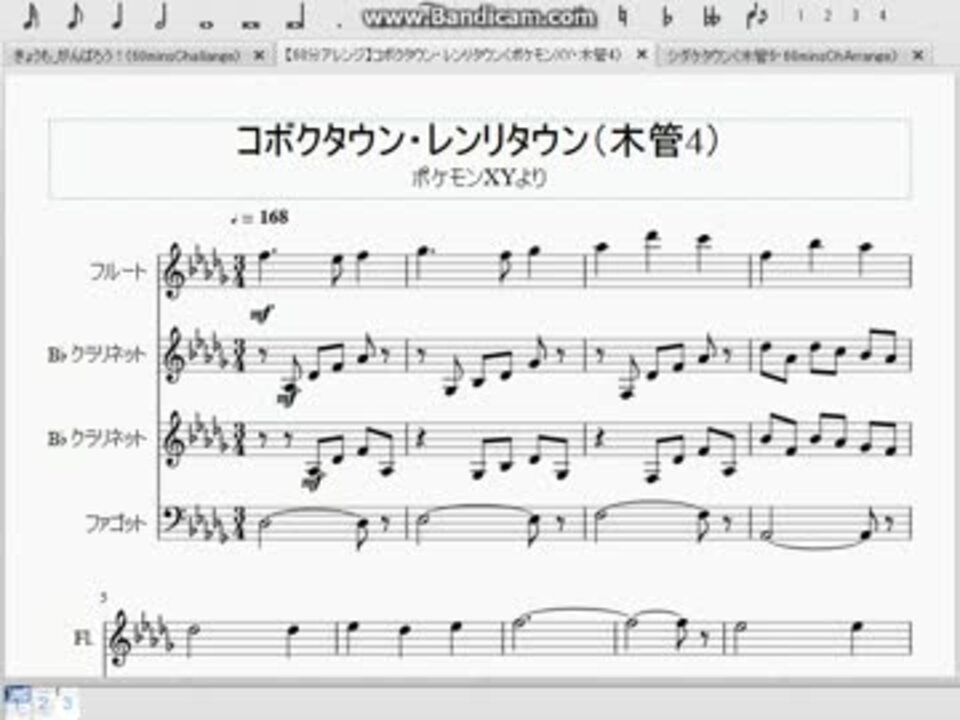Select the flute staff treble clef
This screenshot has width=960, height=720.
(174, 271)
